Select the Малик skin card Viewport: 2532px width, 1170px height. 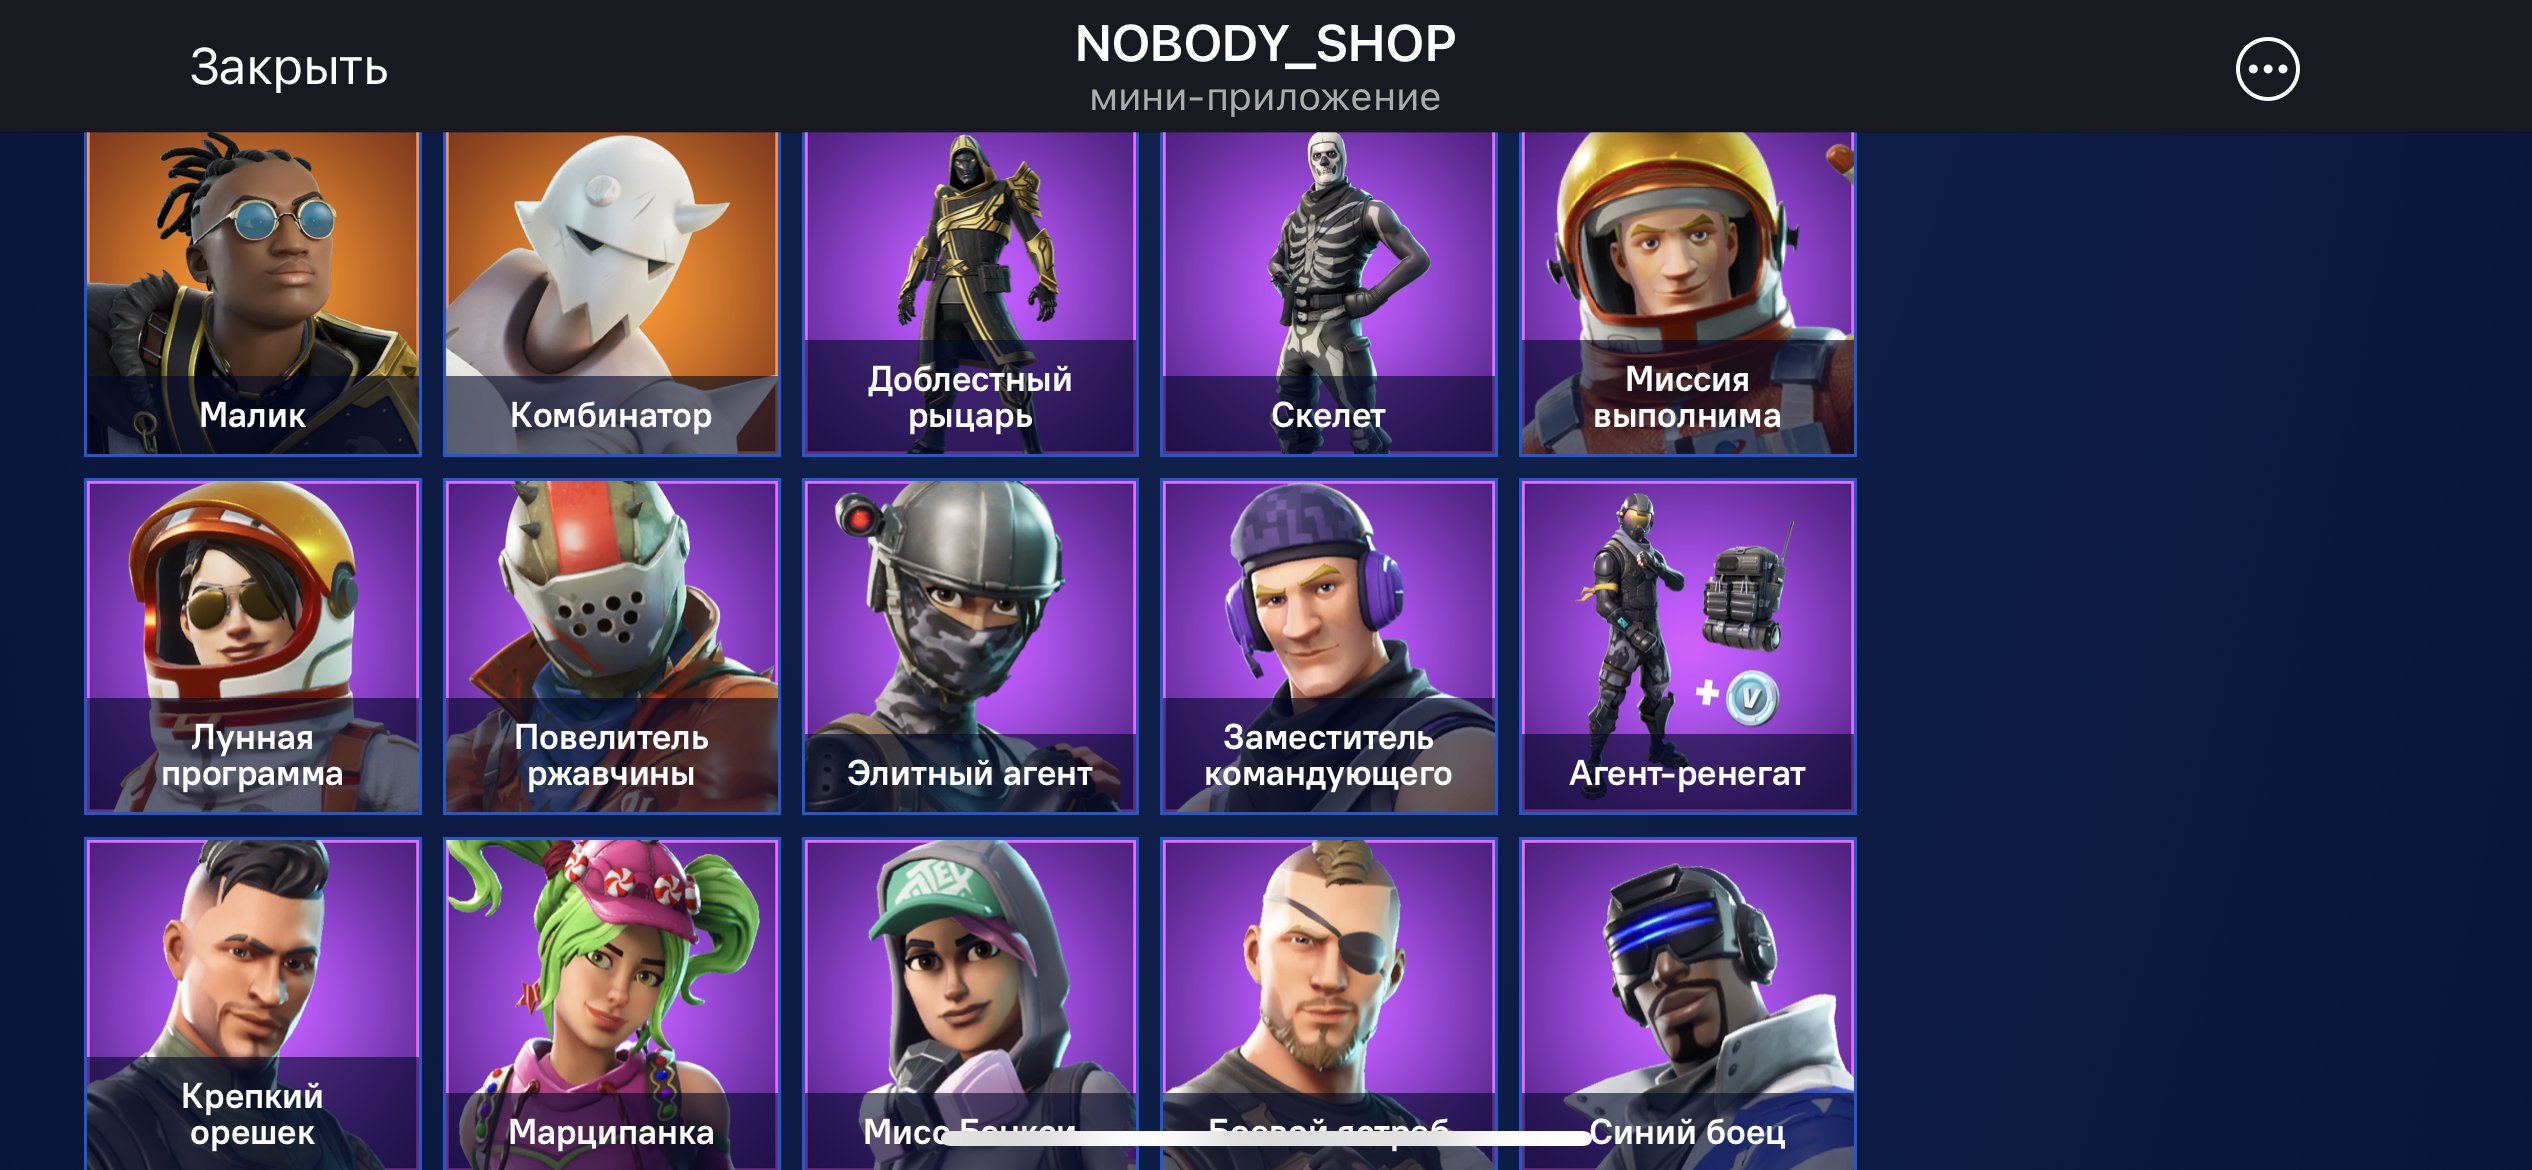(x=253, y=293)
